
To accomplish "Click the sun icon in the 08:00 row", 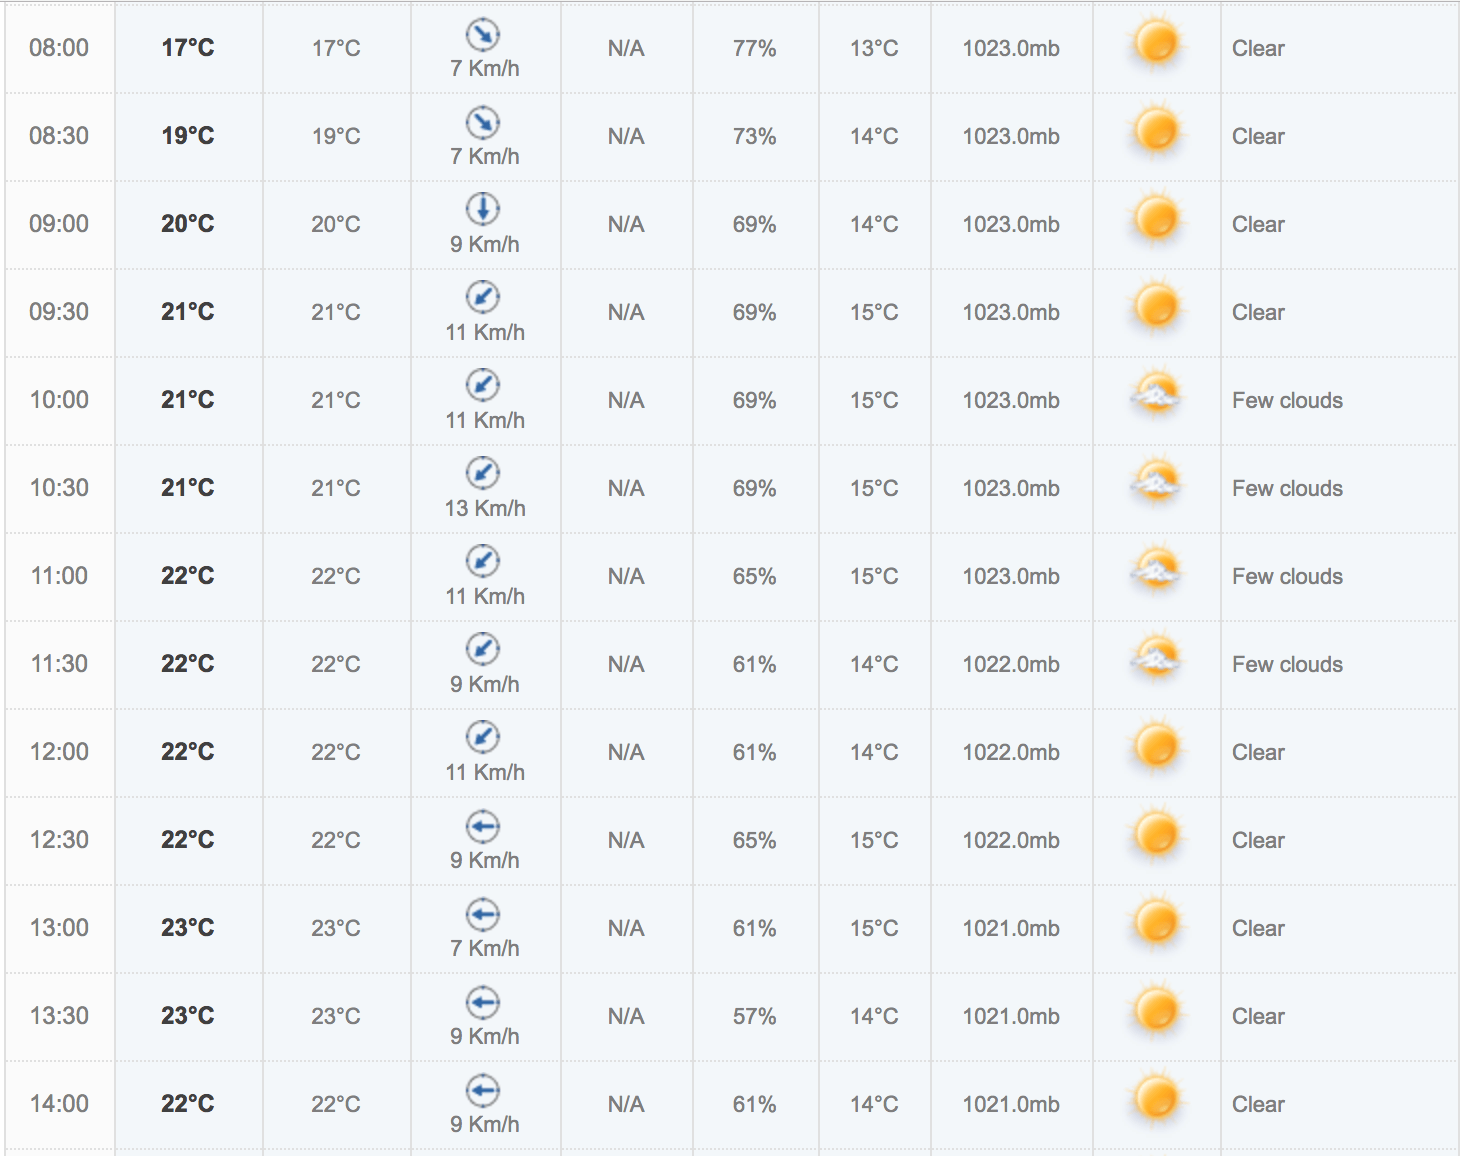I will coord(1156,45).
